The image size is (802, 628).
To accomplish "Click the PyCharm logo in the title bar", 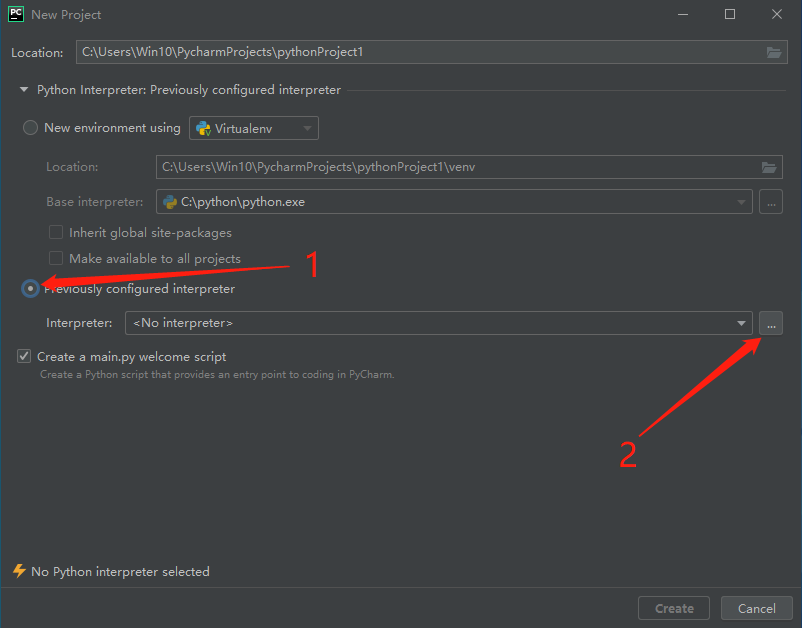I will [x=16, y=14].
